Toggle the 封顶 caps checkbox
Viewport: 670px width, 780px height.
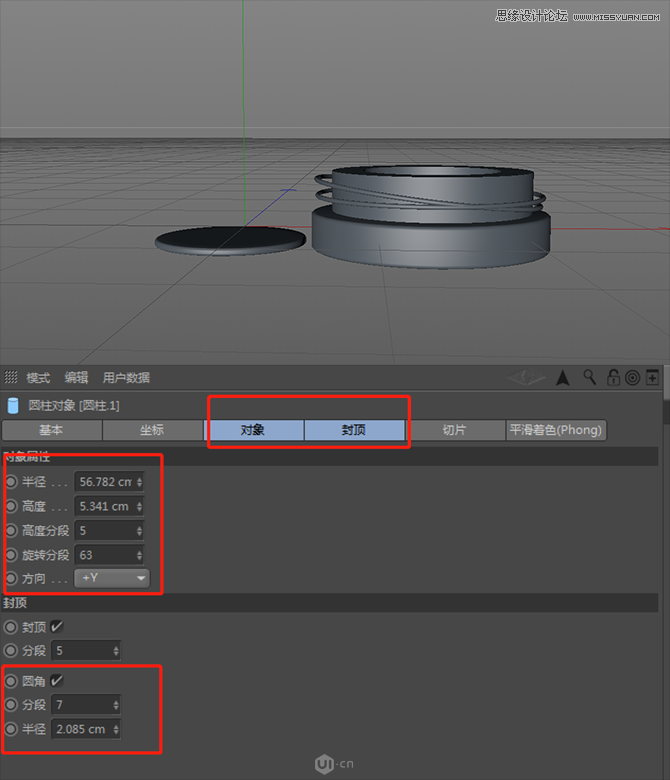[x=57, y=627]
